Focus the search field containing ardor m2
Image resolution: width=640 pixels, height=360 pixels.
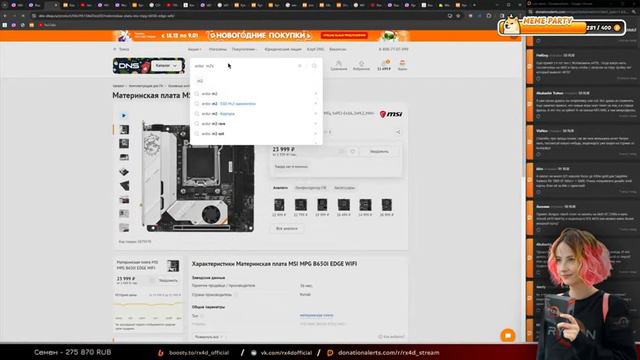pos(244,66)
